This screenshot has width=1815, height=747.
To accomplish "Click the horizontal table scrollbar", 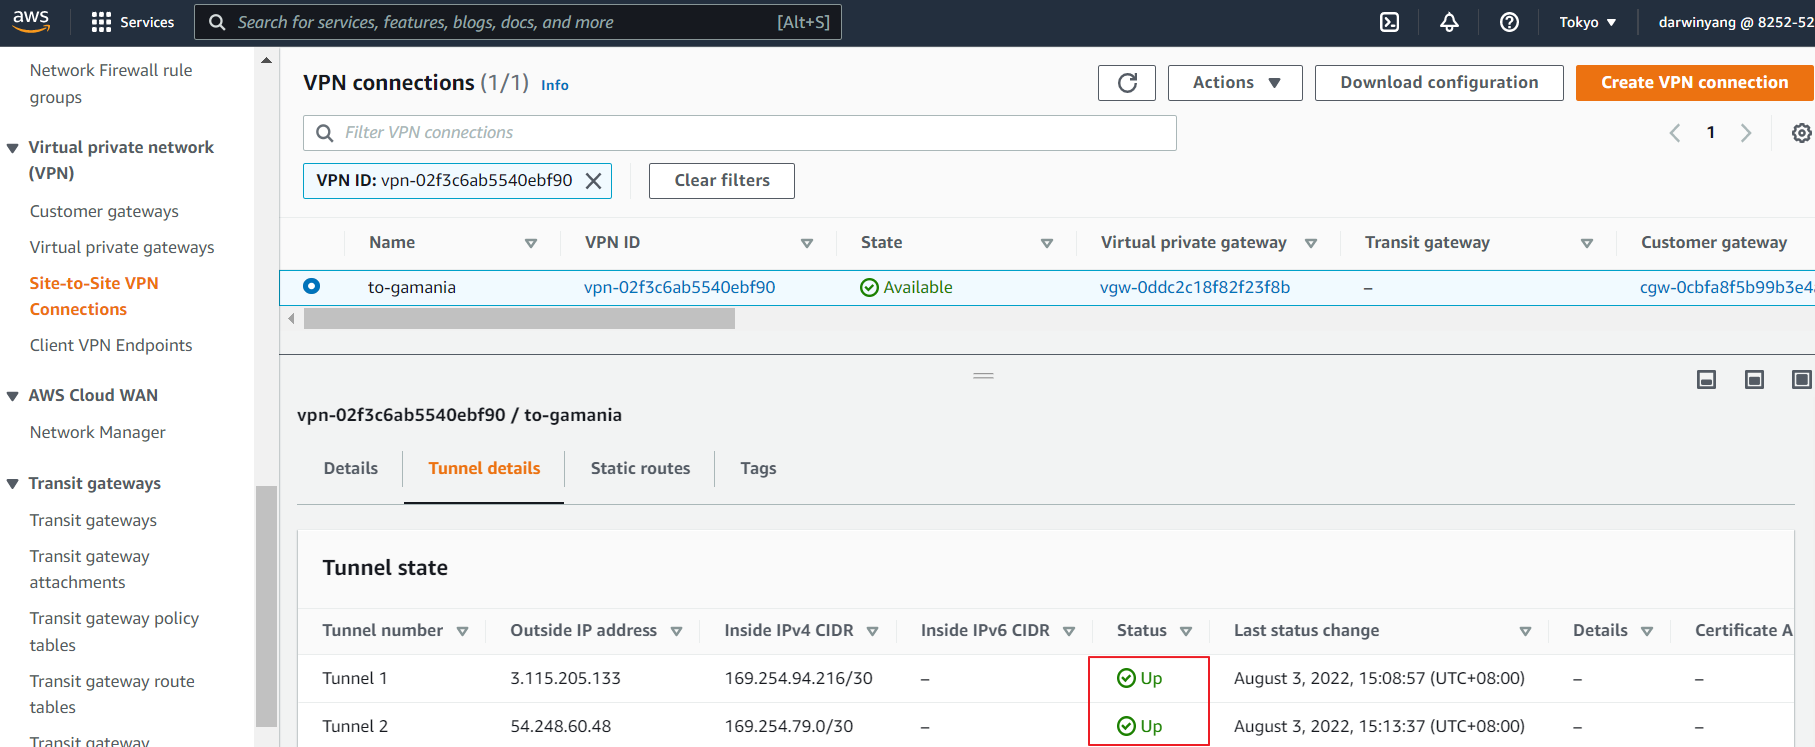I will pos(519,319).
